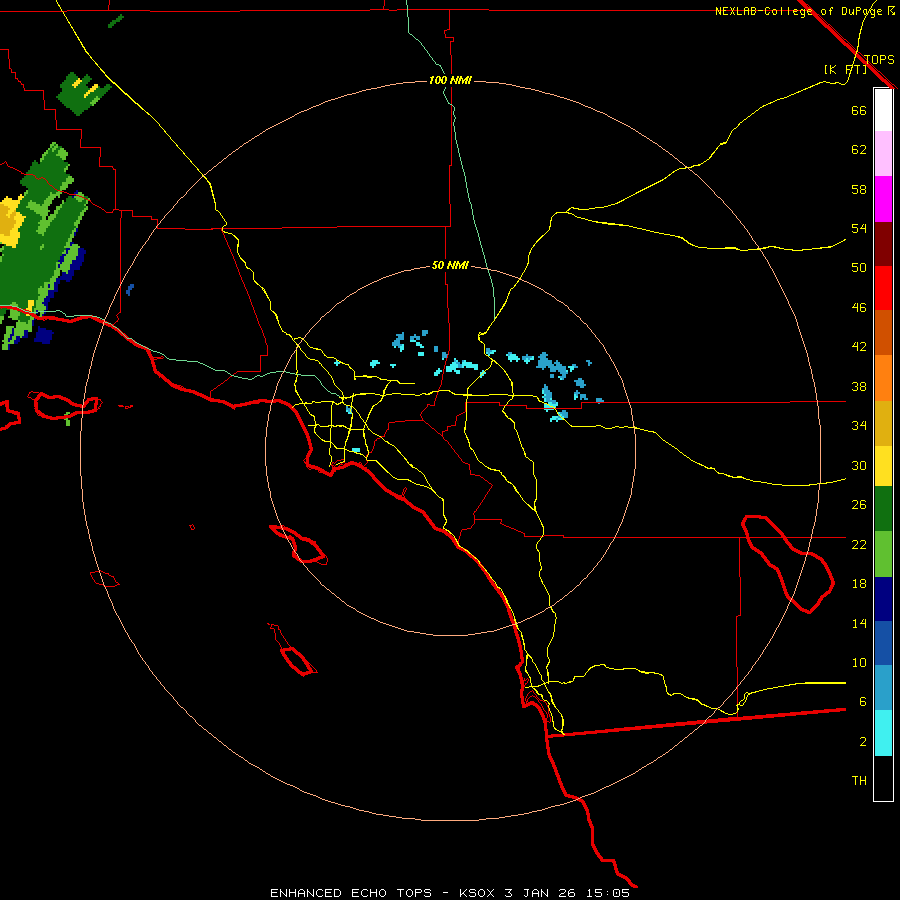
Task: Click the bright orange legend swatch
Action: point(883,378)
